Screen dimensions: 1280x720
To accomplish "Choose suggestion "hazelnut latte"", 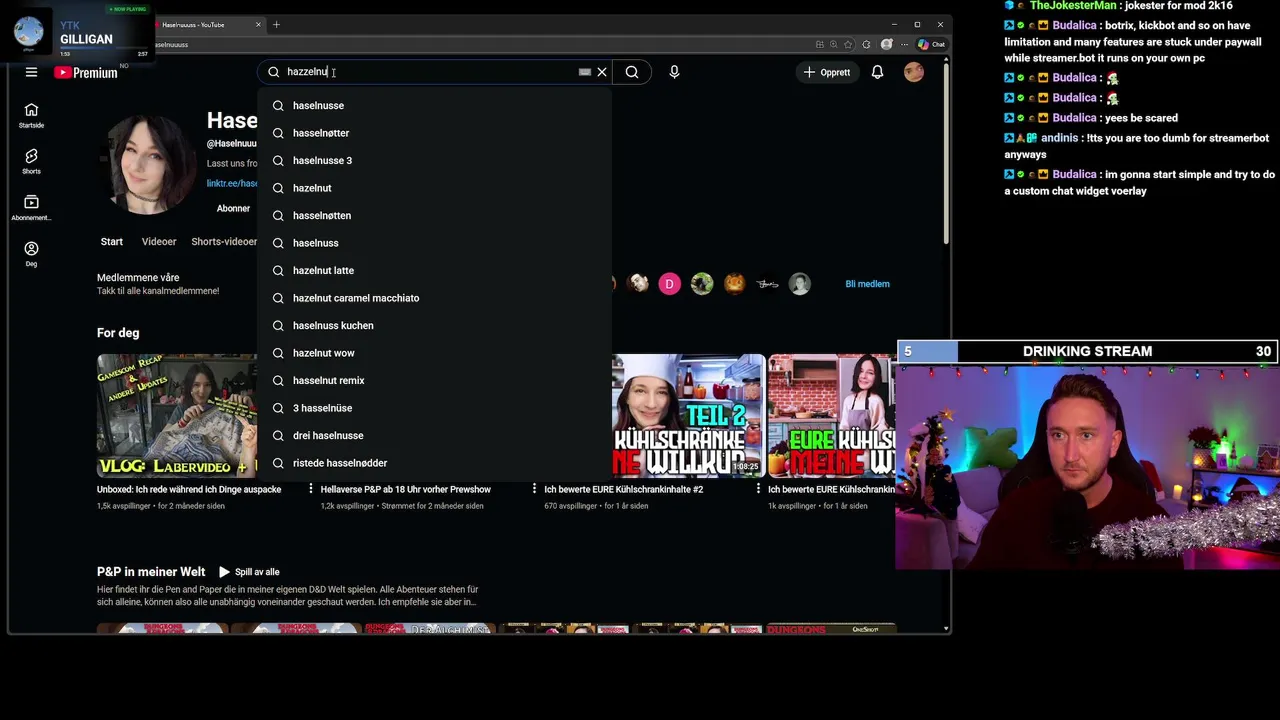I will point(434,270).
